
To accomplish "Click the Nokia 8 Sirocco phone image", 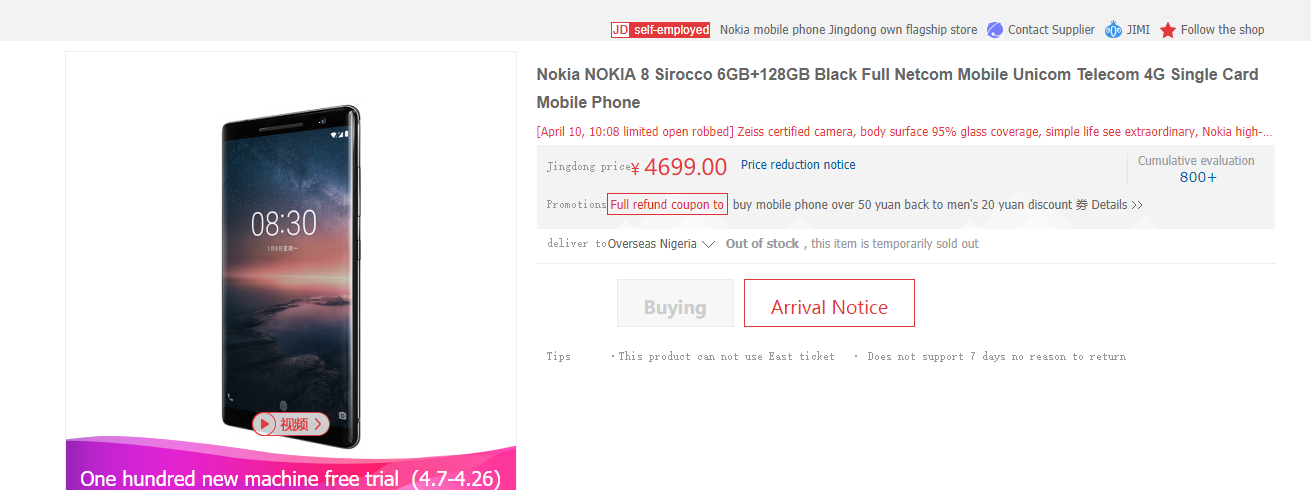I will point(291,275).
